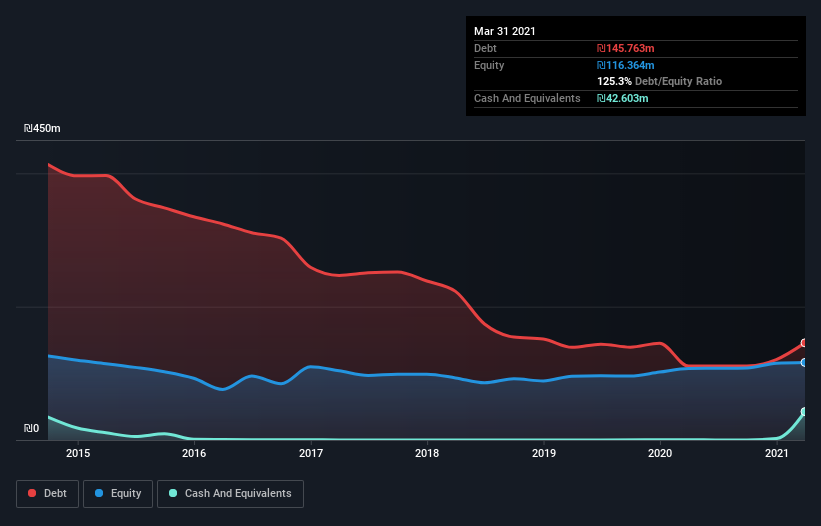Click the blue Equity data point marker
The width and height of the screenshot is (821, 526).
tap(804, 362)
